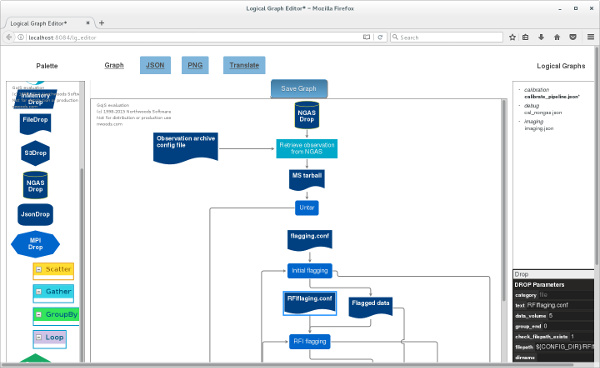Select the MPI Drop hexagon in the palette

point(35,244)
